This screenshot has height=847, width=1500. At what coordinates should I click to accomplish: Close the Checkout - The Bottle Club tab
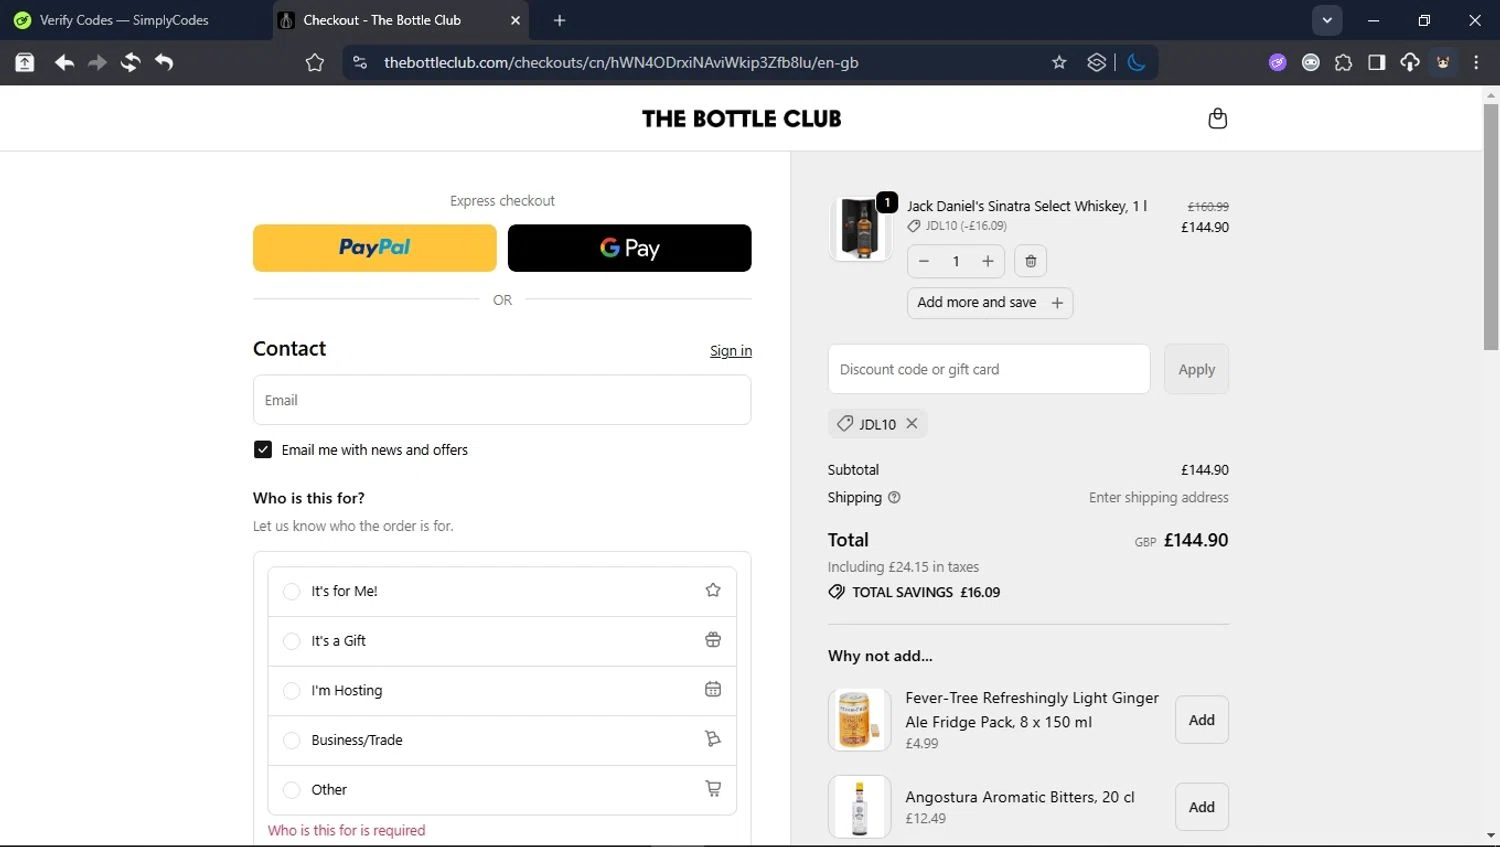515,20
